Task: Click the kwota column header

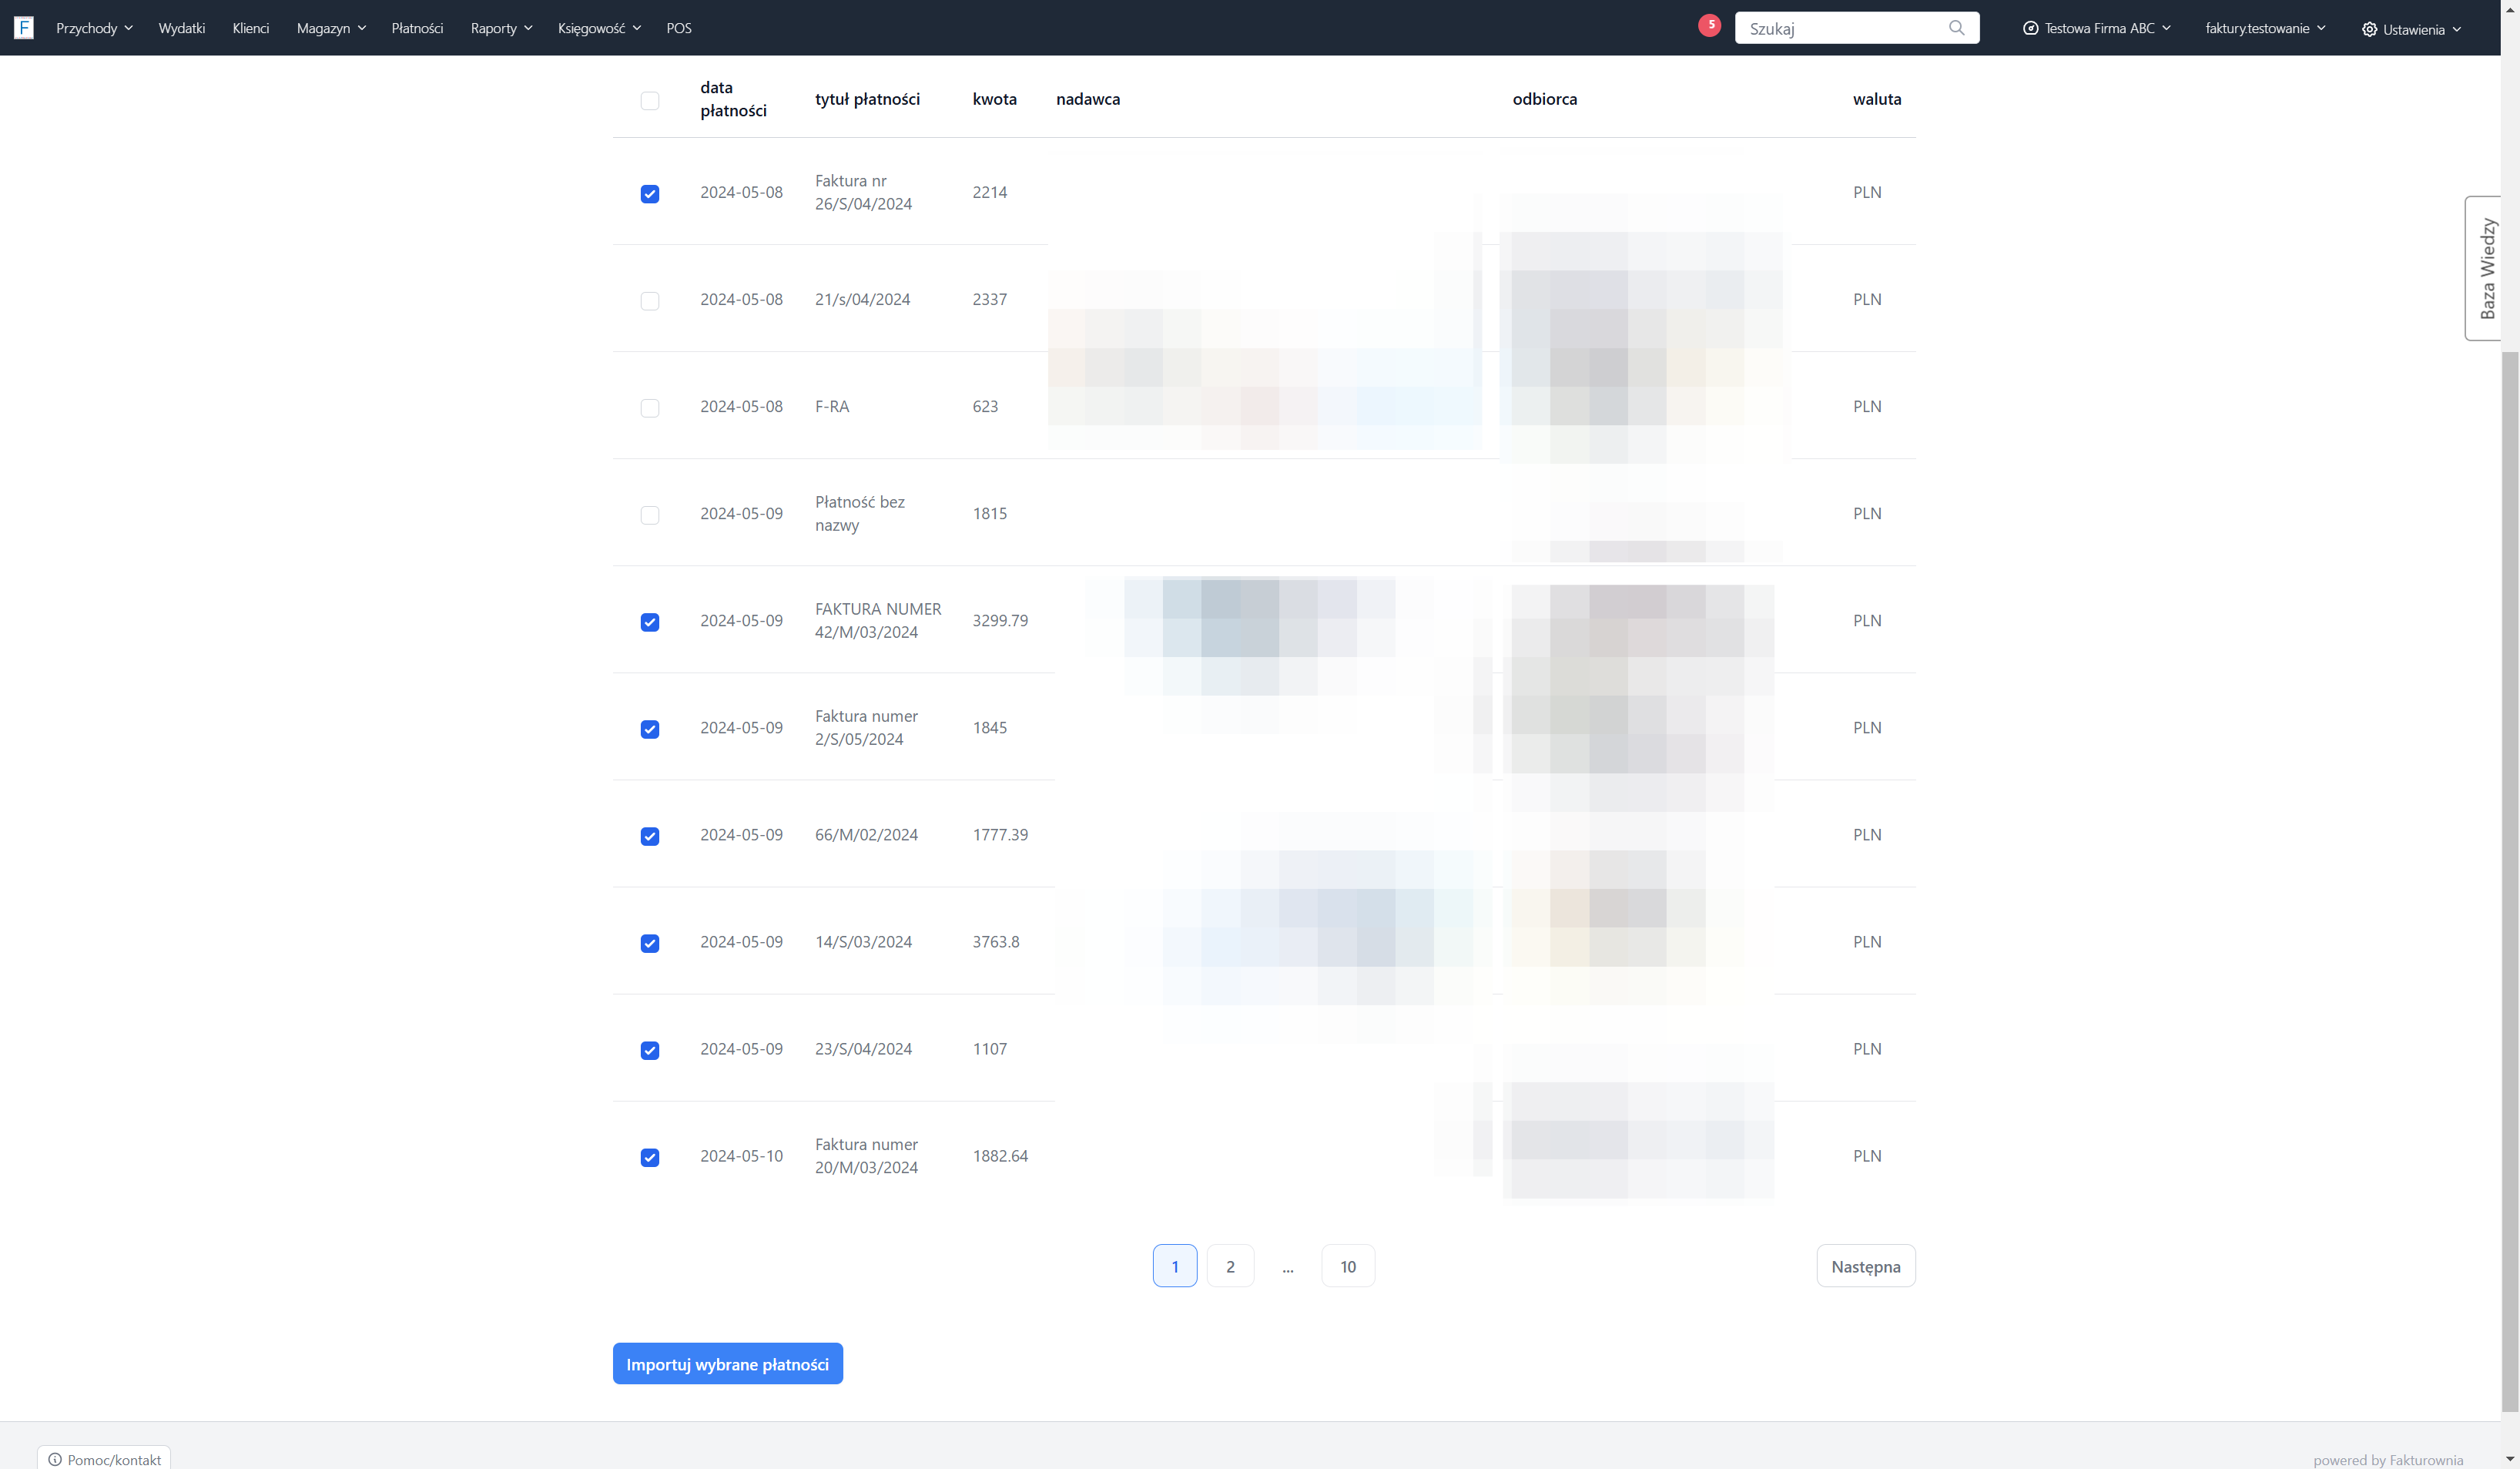Action: click(994, 99)
